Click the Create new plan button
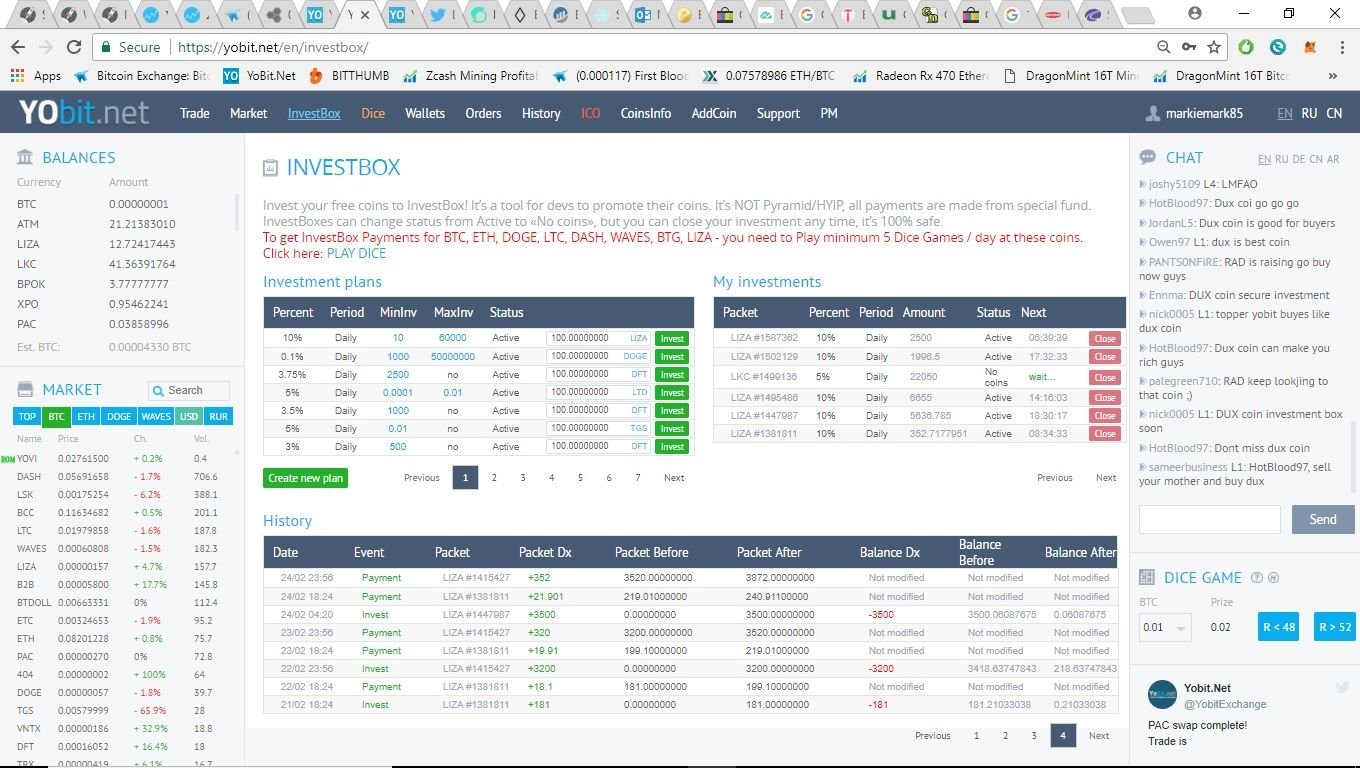The width and height of the screenshot is (1360, 768). [305, 478]
